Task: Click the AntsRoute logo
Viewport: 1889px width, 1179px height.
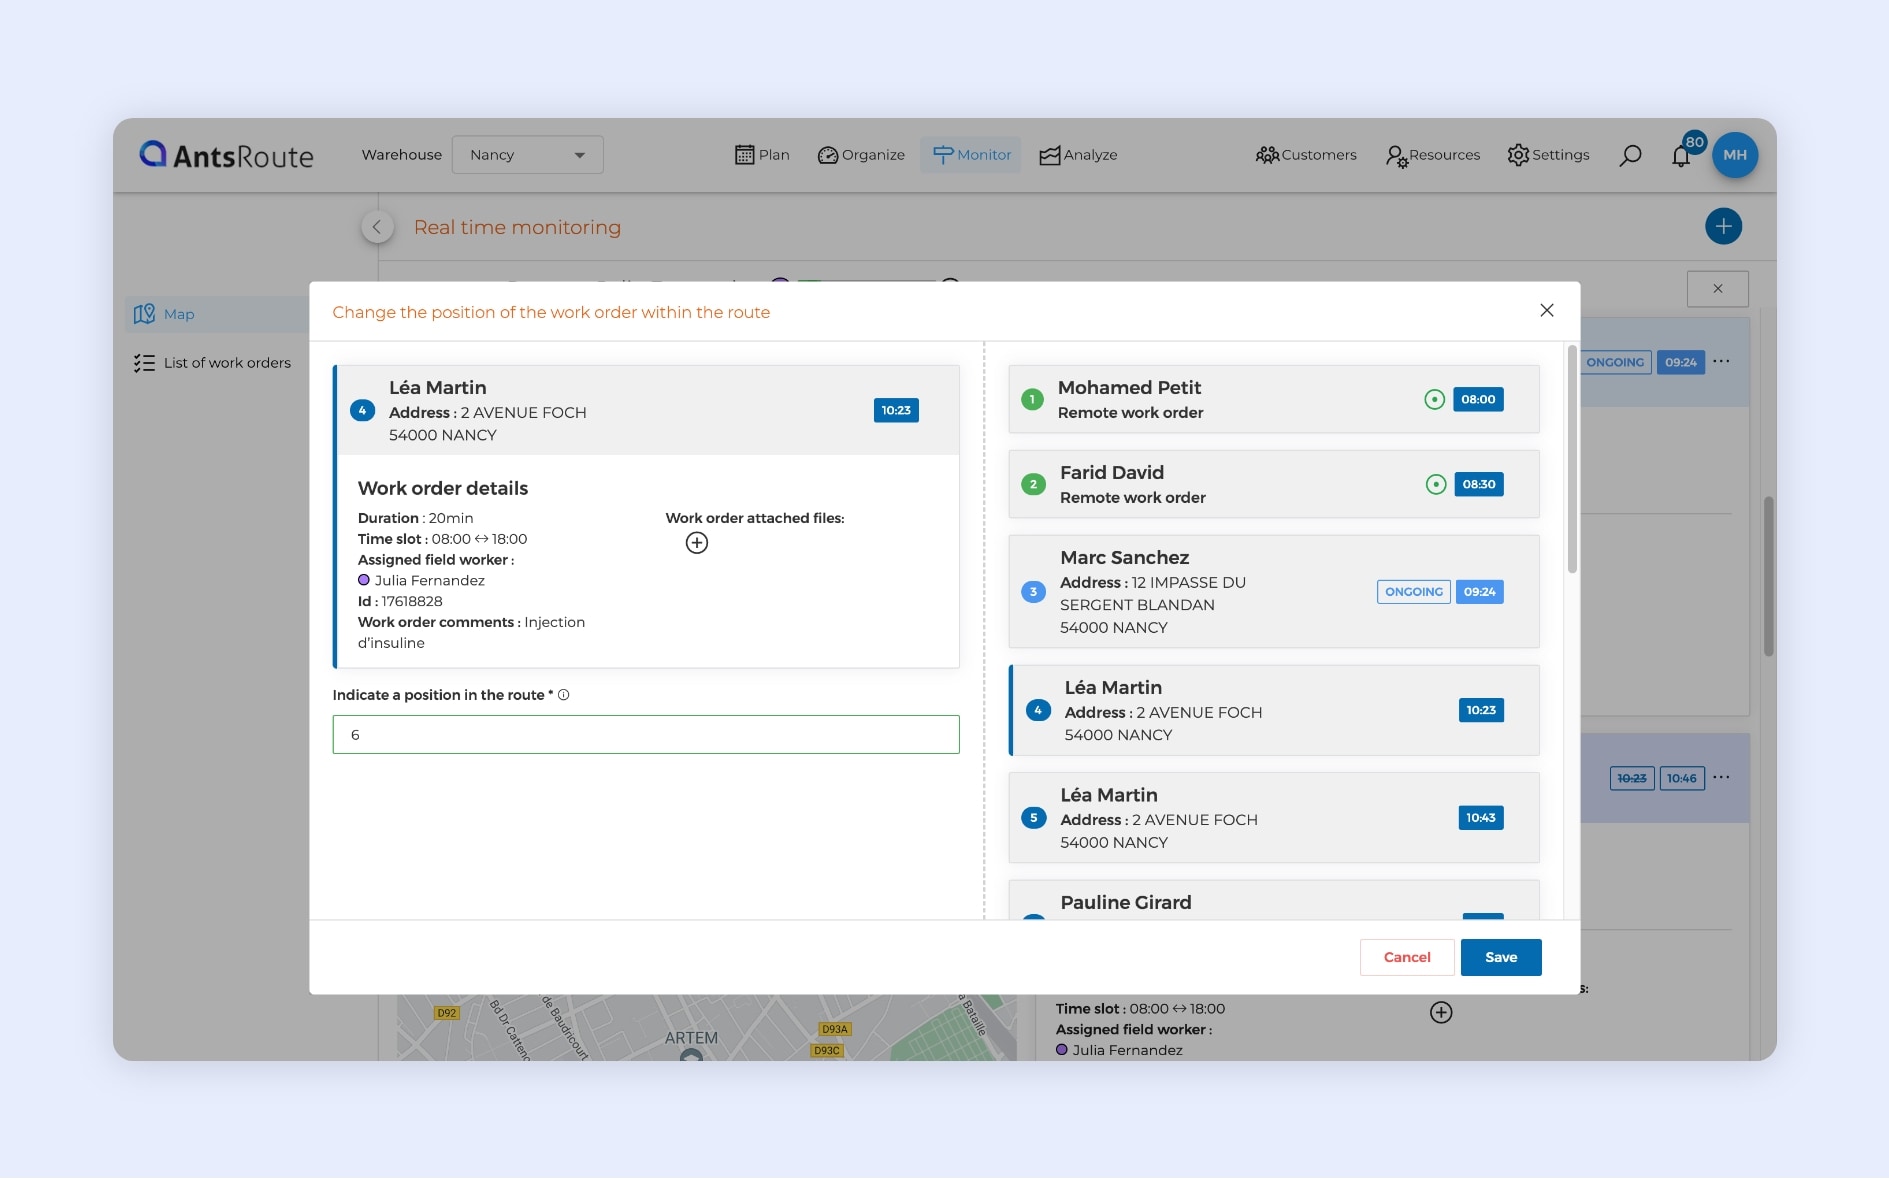Action: 226,155
